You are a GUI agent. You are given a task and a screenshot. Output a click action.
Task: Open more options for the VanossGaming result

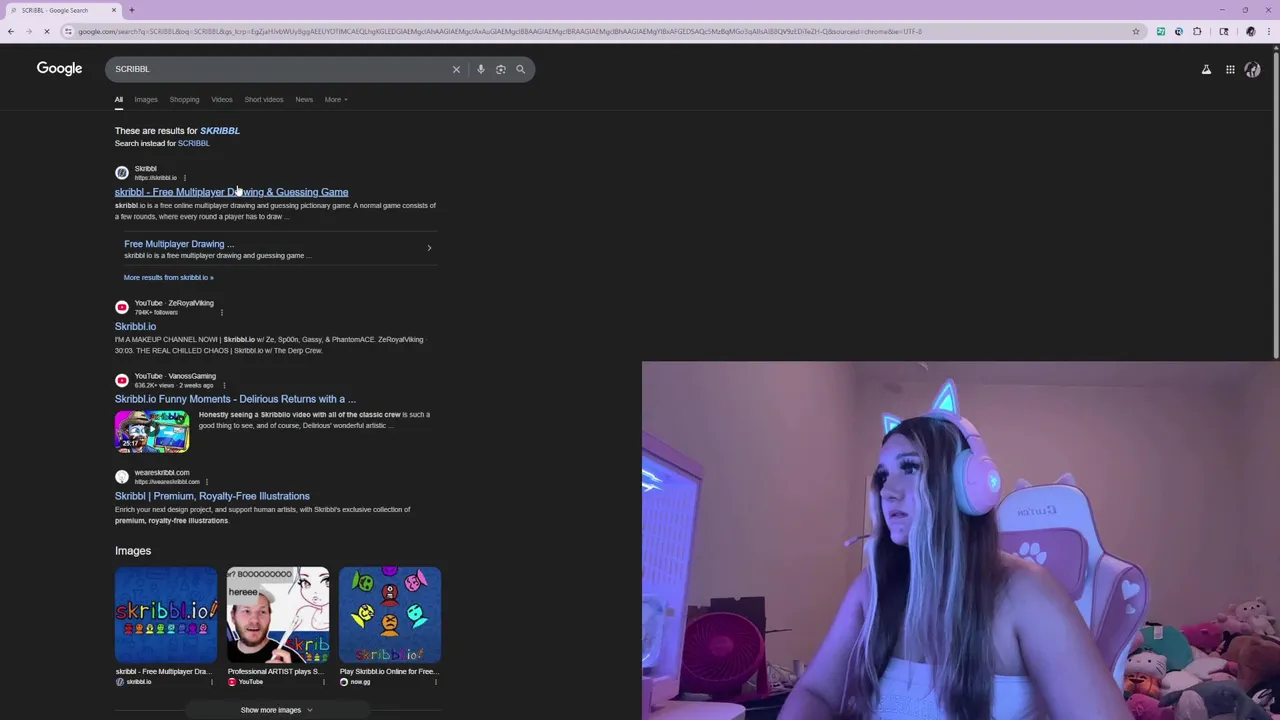[224, 385]
